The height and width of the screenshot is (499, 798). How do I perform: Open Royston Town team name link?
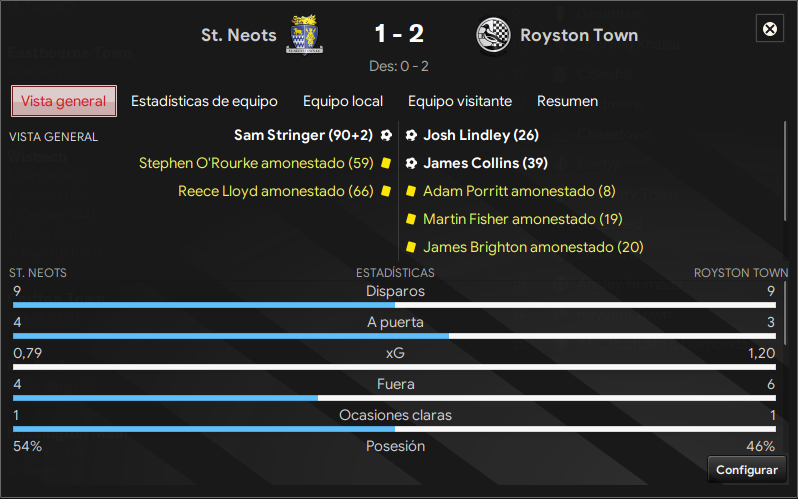[579, 35]
